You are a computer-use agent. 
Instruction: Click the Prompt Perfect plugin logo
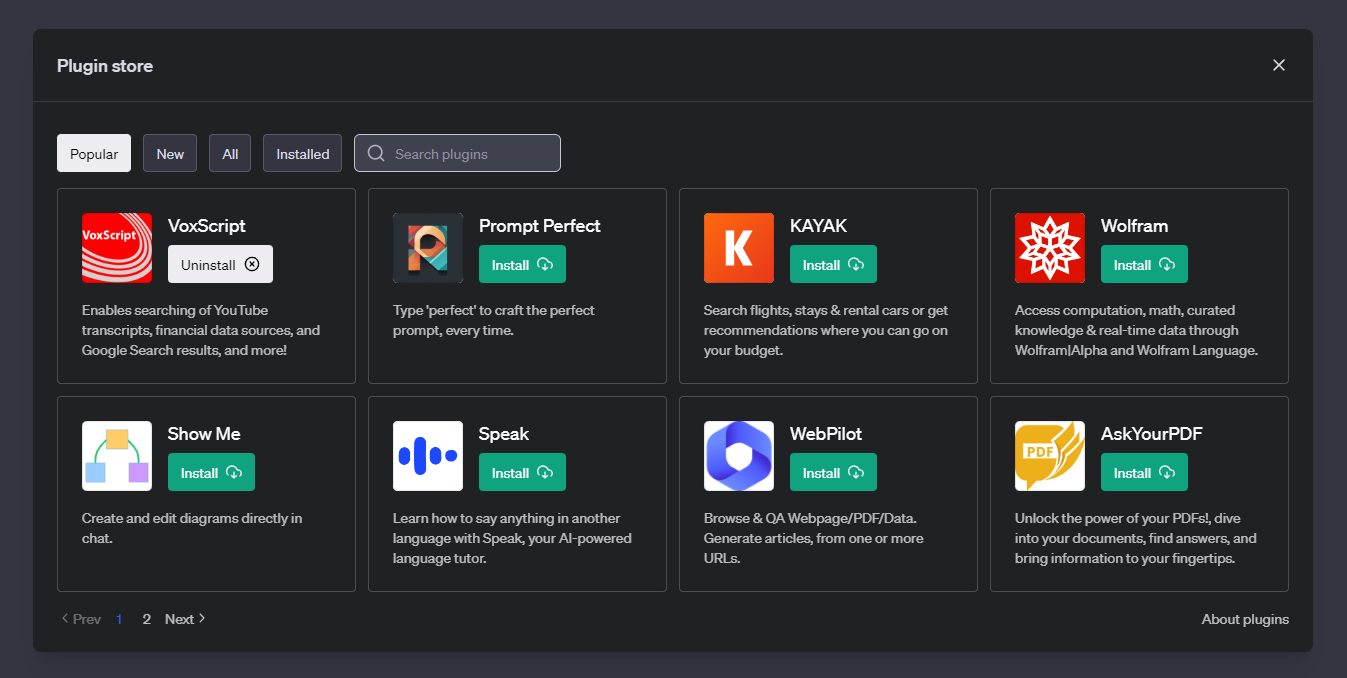(x=428, y=248)
